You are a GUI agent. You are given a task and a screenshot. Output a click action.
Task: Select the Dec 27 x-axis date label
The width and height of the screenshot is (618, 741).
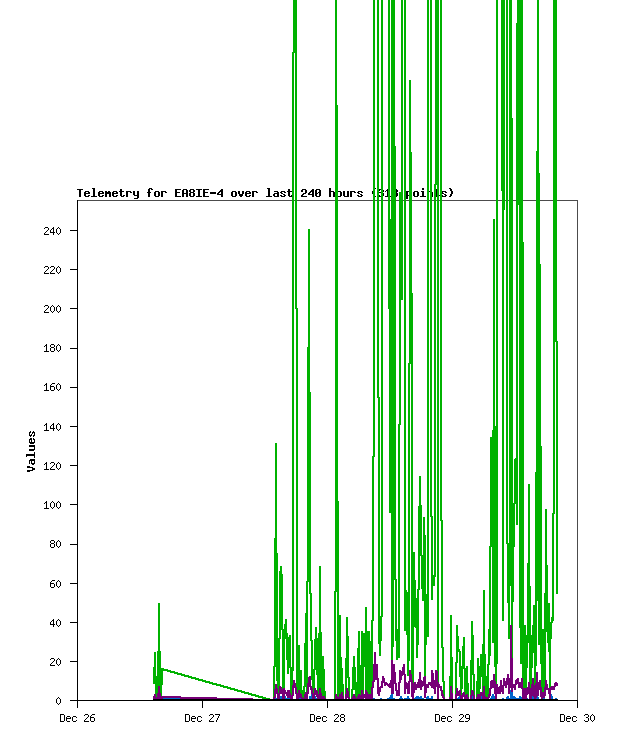pos(202,717)
